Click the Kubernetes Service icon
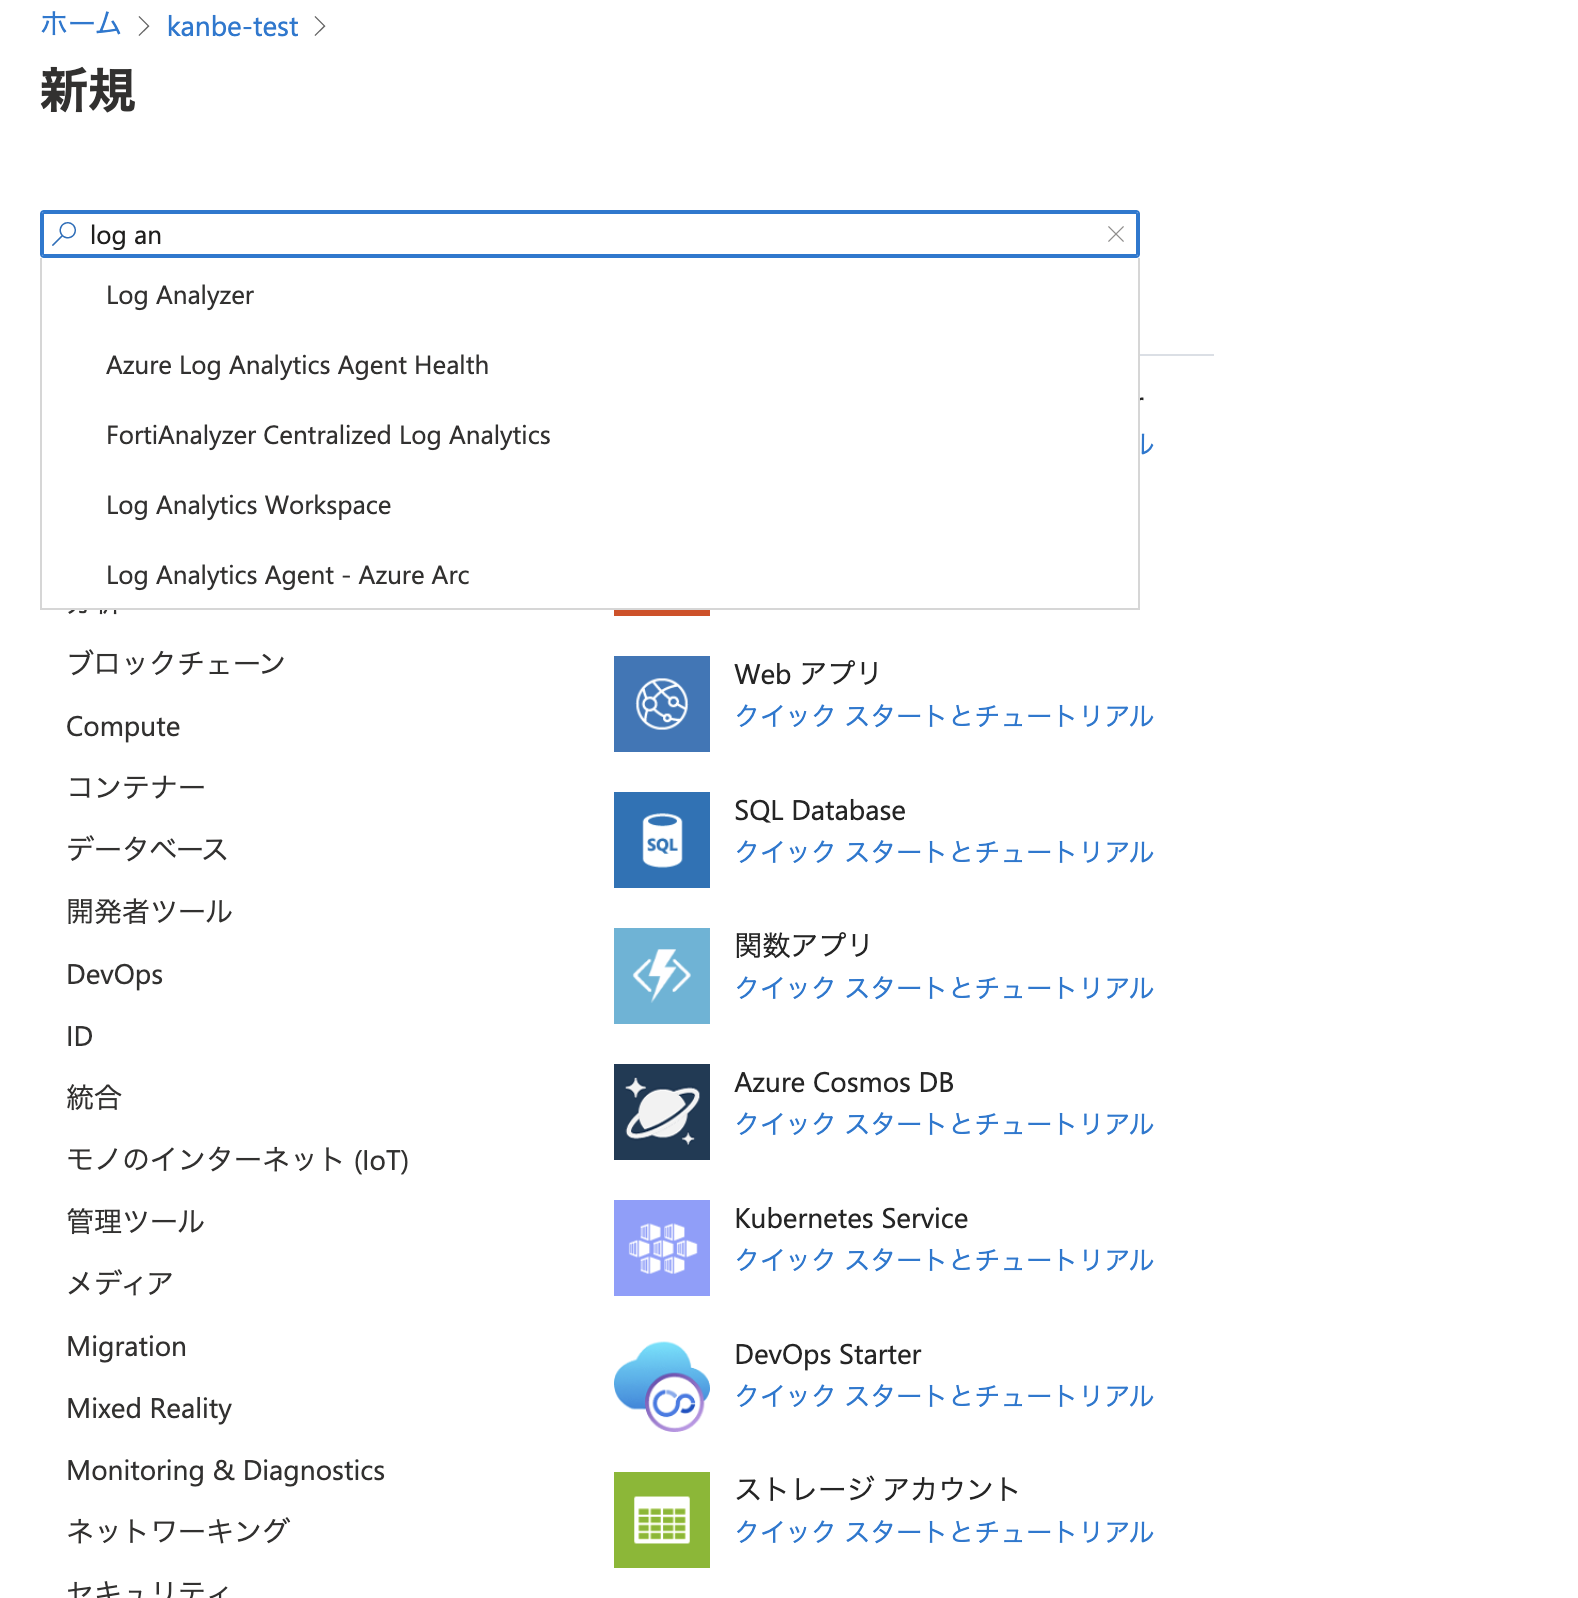The height and width of the screenshot is (1598, 1578). tap(662, 1248)
